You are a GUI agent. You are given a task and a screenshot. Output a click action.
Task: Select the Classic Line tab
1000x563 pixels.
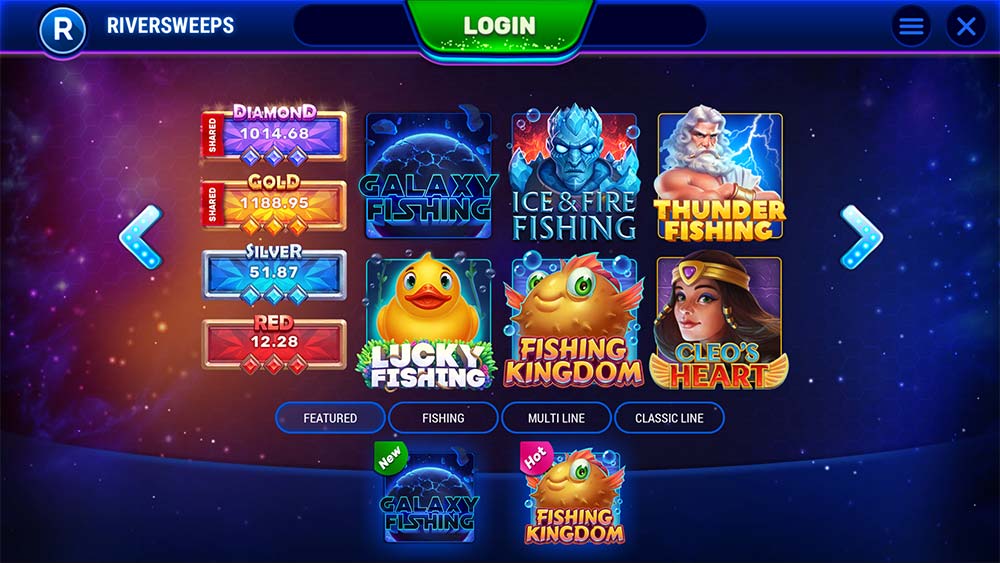669,418
